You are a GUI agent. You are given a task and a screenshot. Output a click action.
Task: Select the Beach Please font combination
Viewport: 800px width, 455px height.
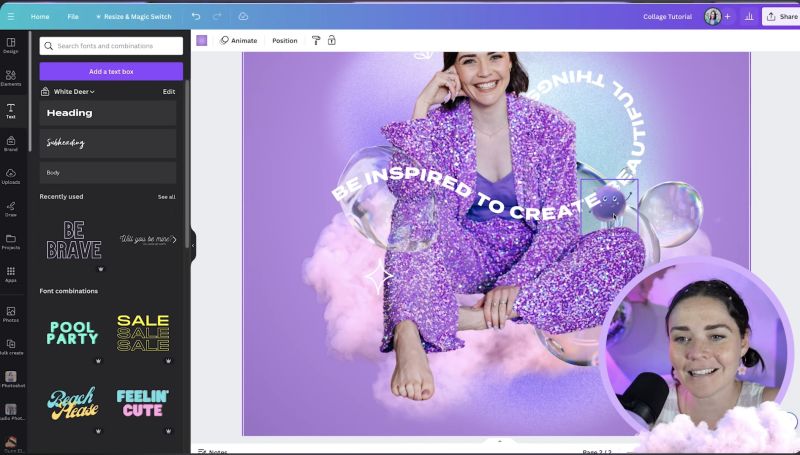click(72, 403)
